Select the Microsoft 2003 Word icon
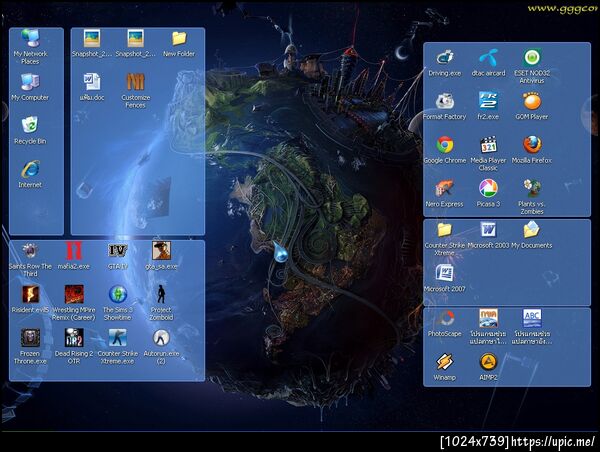This screenshot has height=452, width=600. (488, 230)
